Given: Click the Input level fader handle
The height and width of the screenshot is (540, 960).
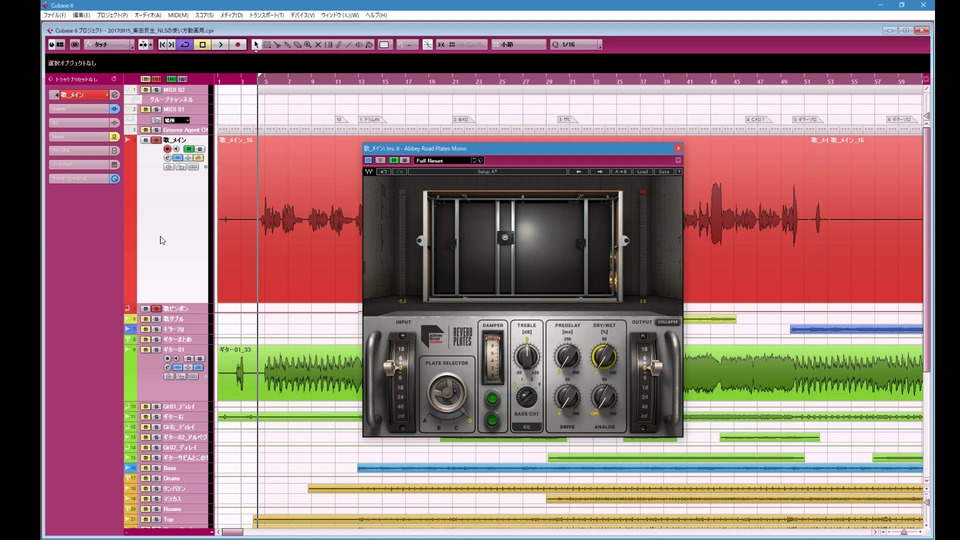Looking at the screenshot, I should (390, 367).
